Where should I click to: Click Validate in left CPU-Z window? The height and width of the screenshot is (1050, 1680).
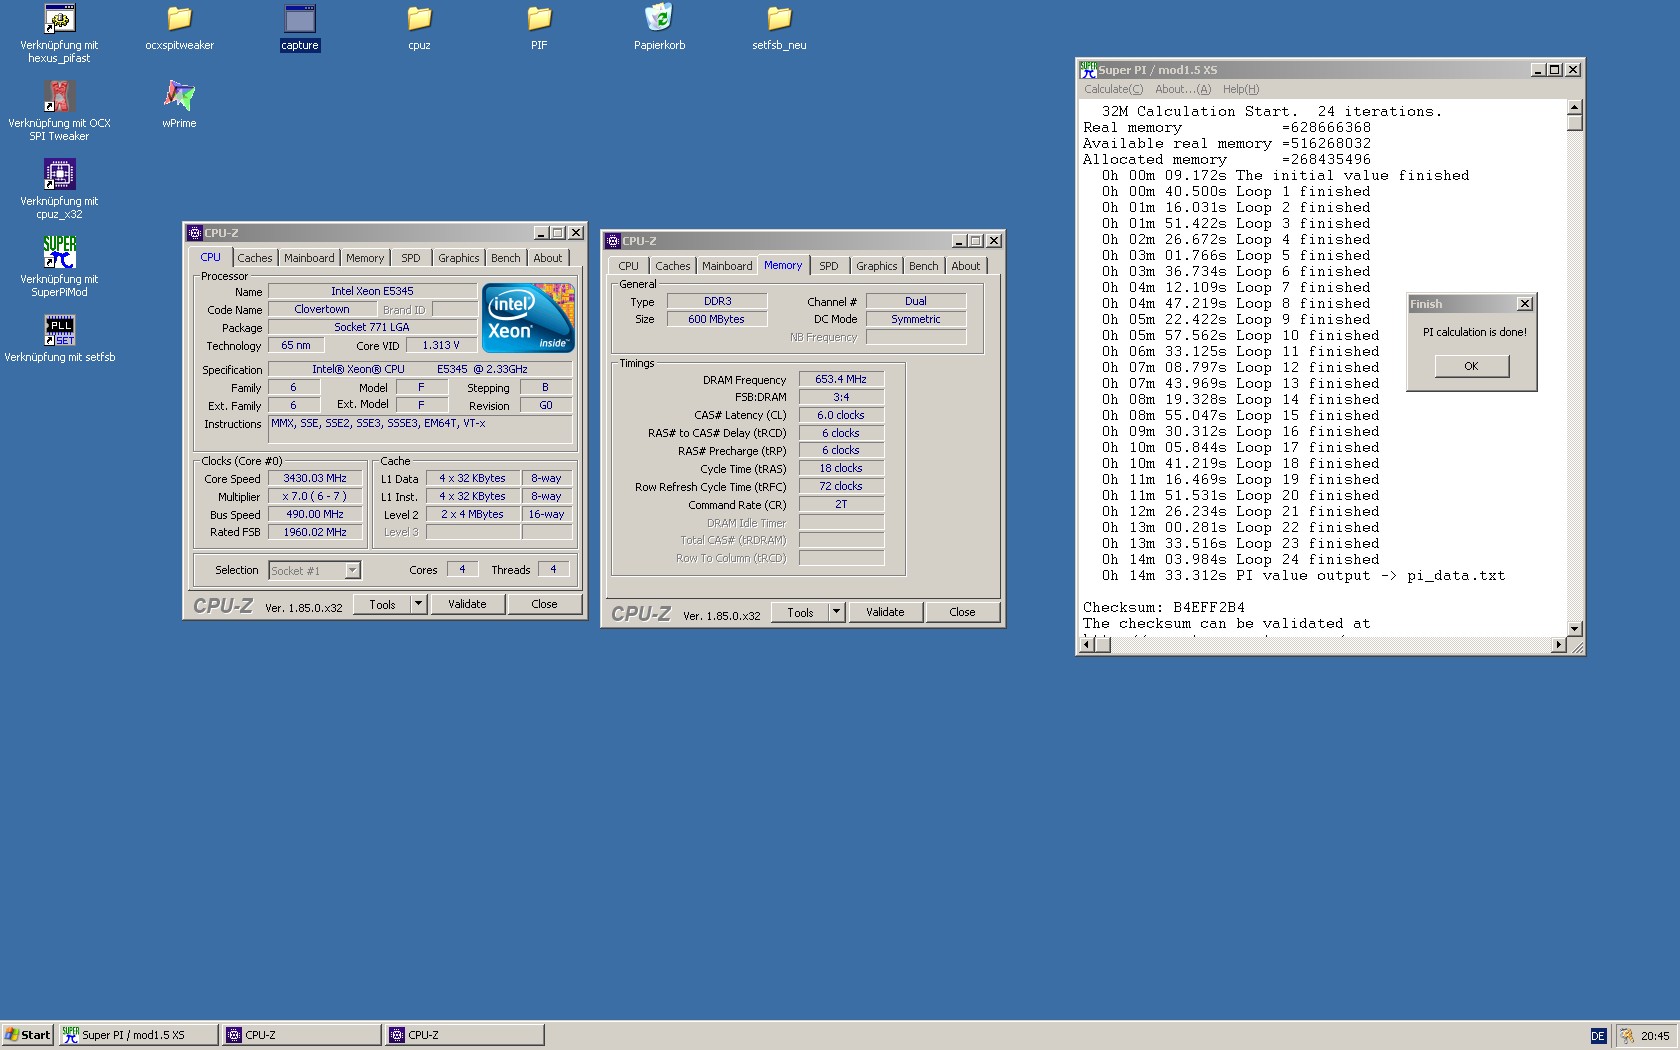click(x=467, y=604)
